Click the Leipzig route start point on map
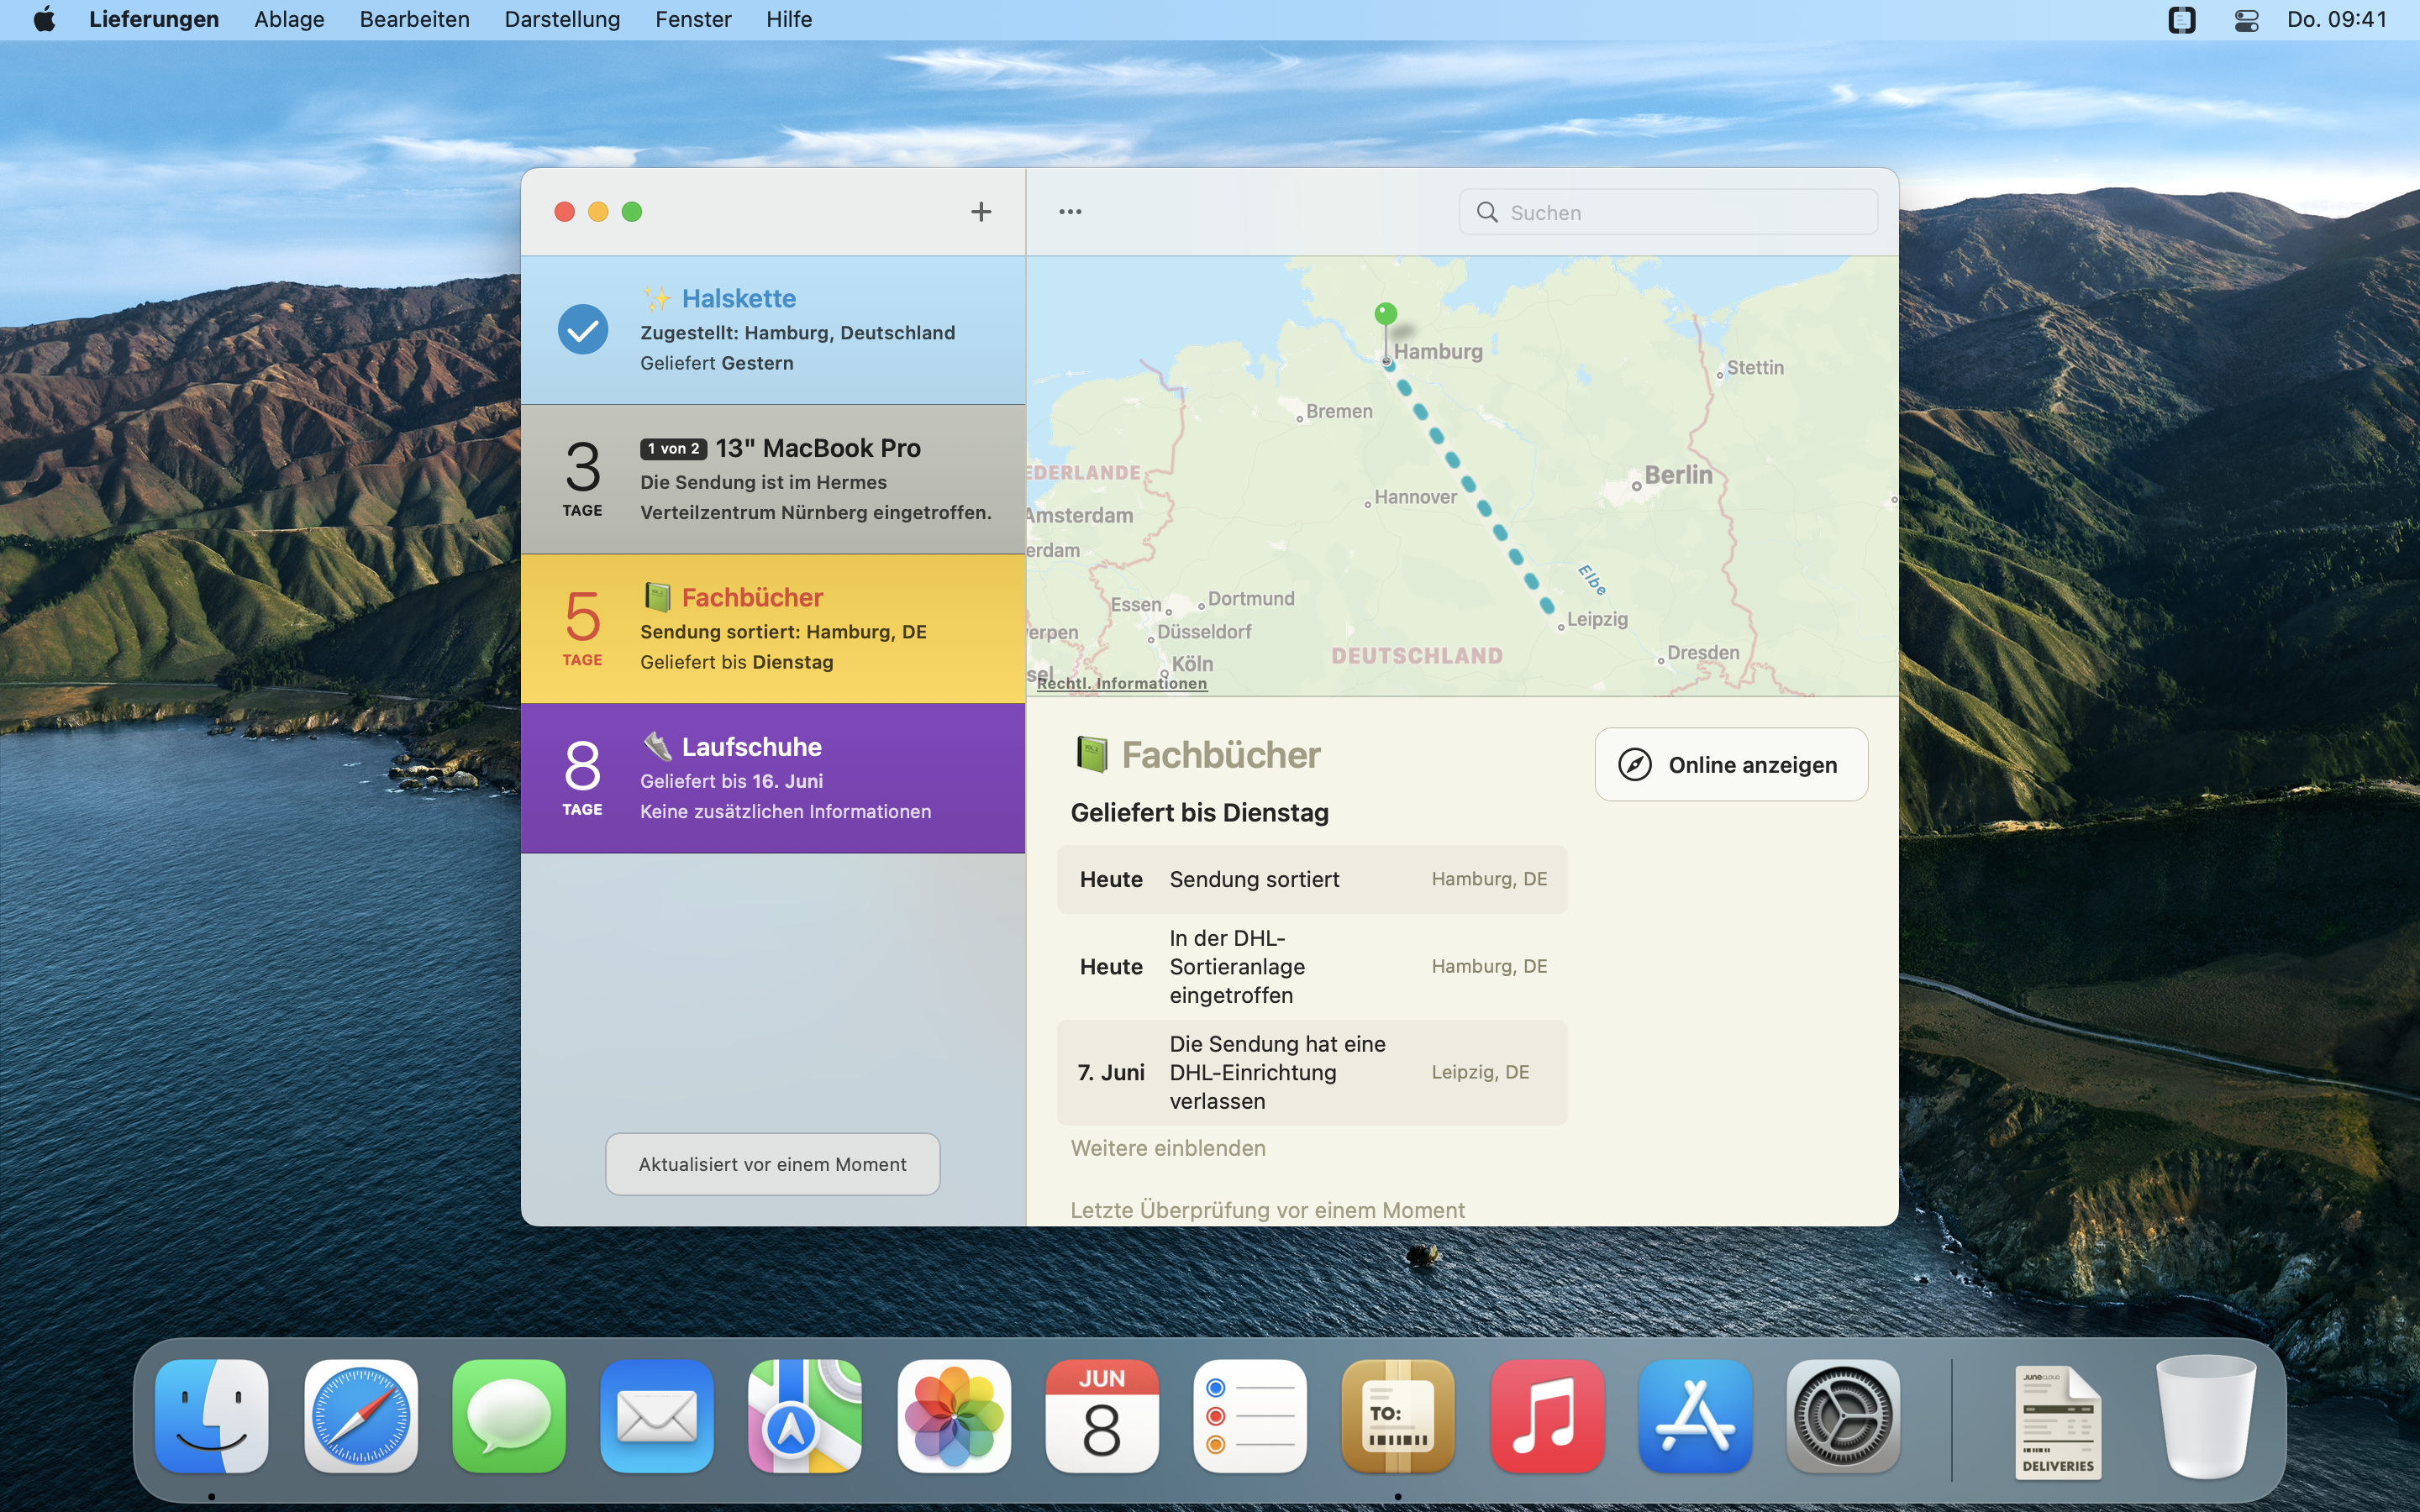Image resolution: width=2420 pixels, height=1512 pixels. coord(1560,627)
